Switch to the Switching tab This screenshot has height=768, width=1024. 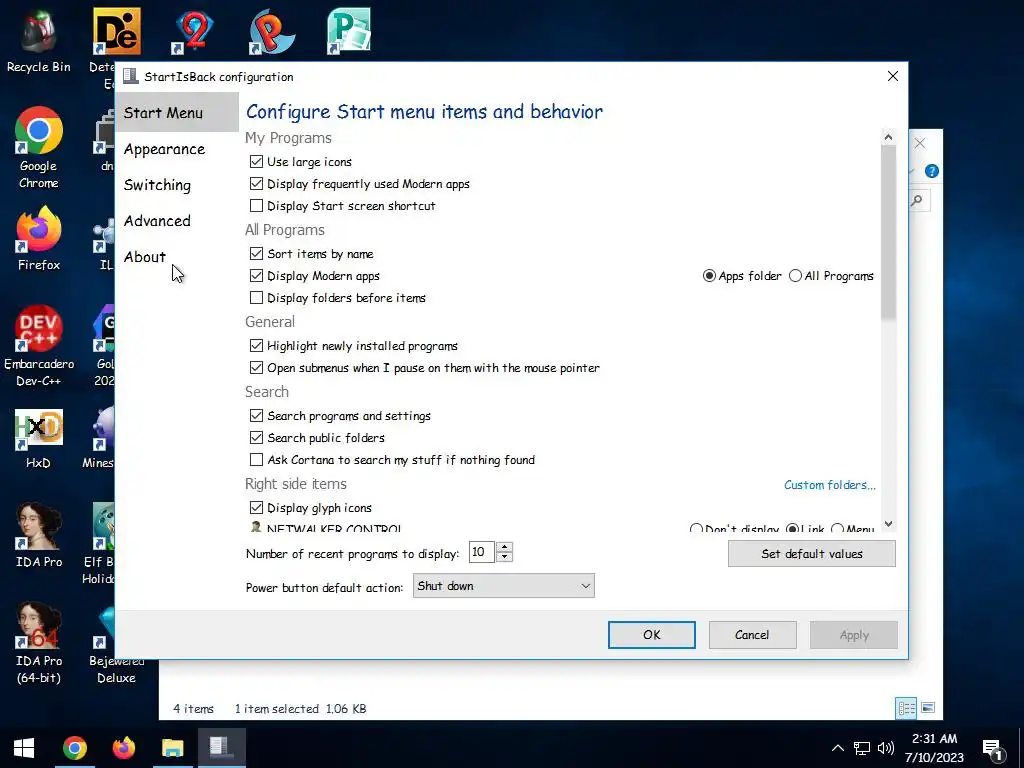click(x=157, y=185)
